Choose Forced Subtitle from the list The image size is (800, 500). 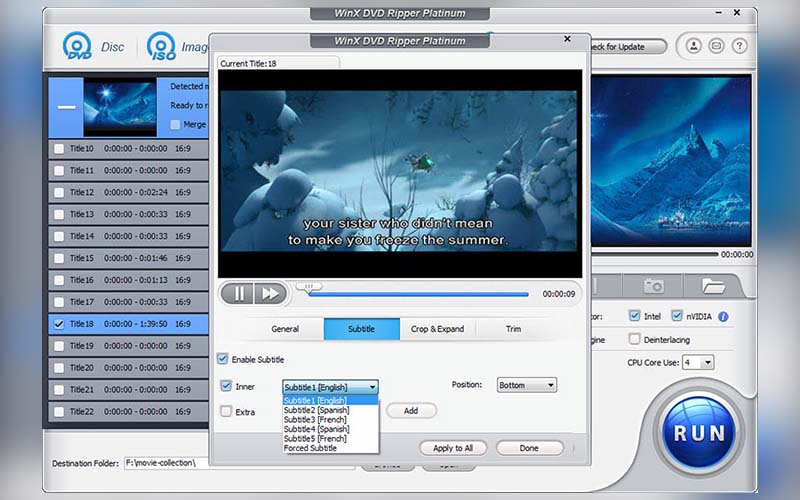[x=331, y=448]
